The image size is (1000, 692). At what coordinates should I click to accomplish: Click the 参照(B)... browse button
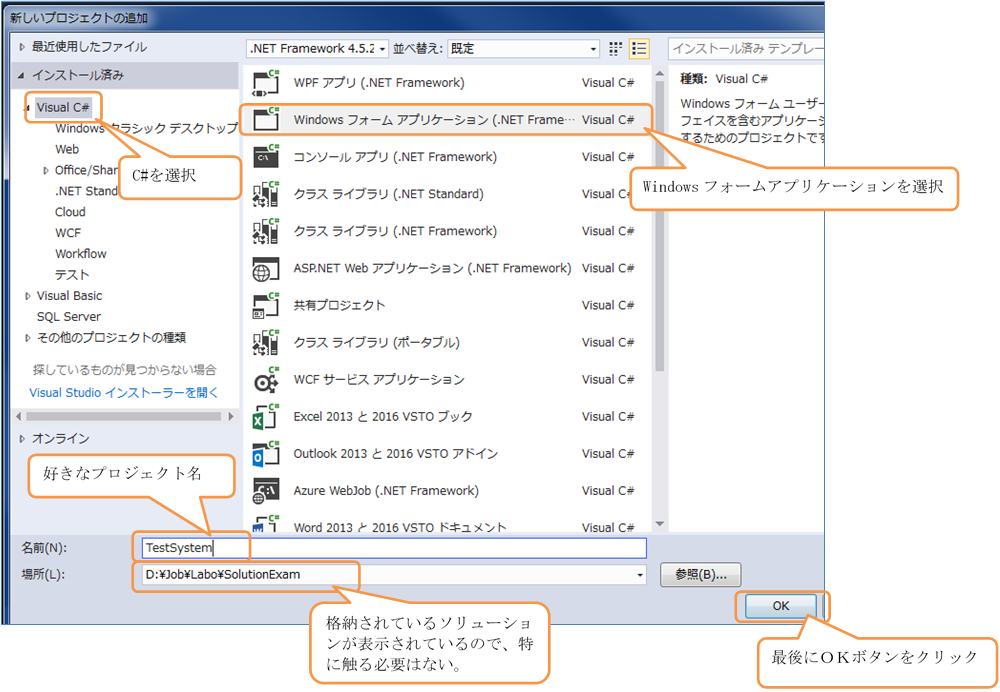coord(700,575)
